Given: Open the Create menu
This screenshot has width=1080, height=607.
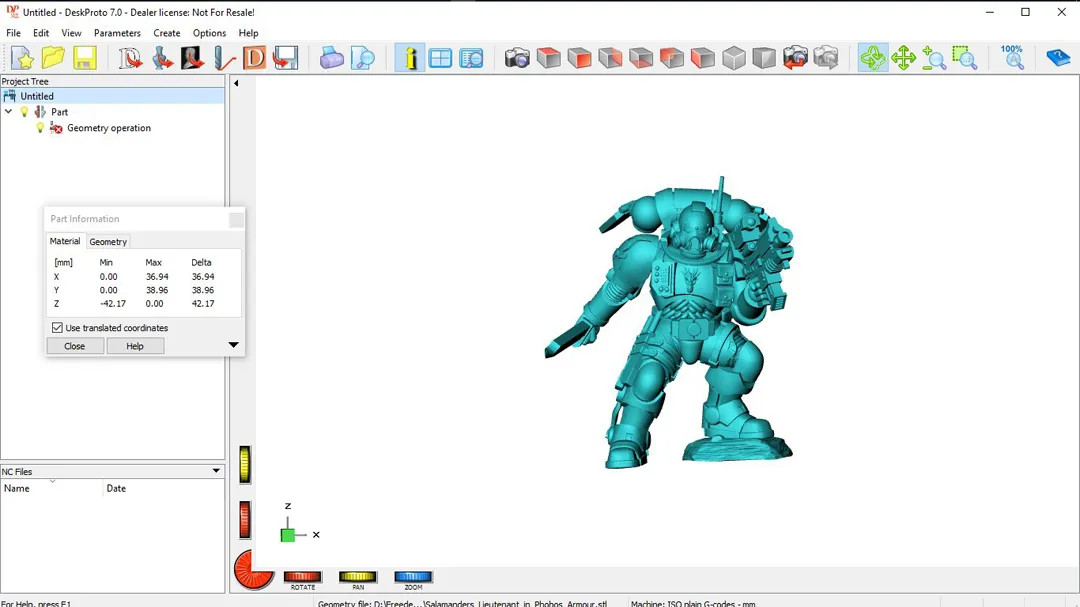Looking at the screenshot, I should click(167, 33).
